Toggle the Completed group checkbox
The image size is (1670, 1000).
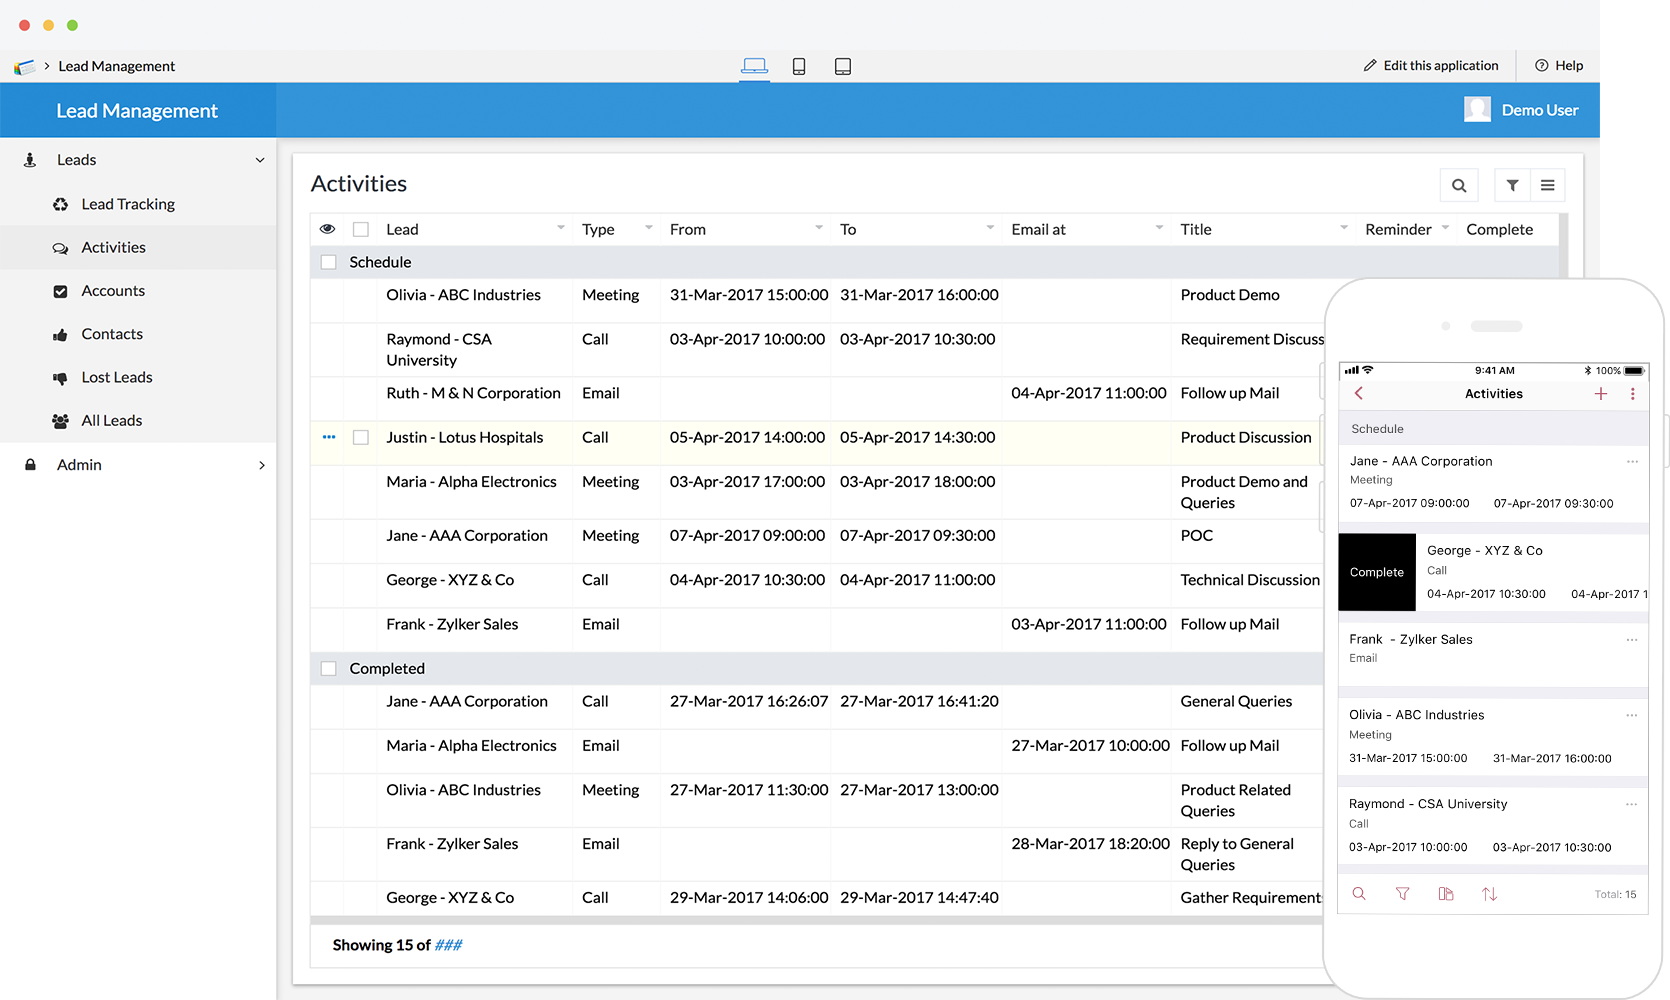328,668
